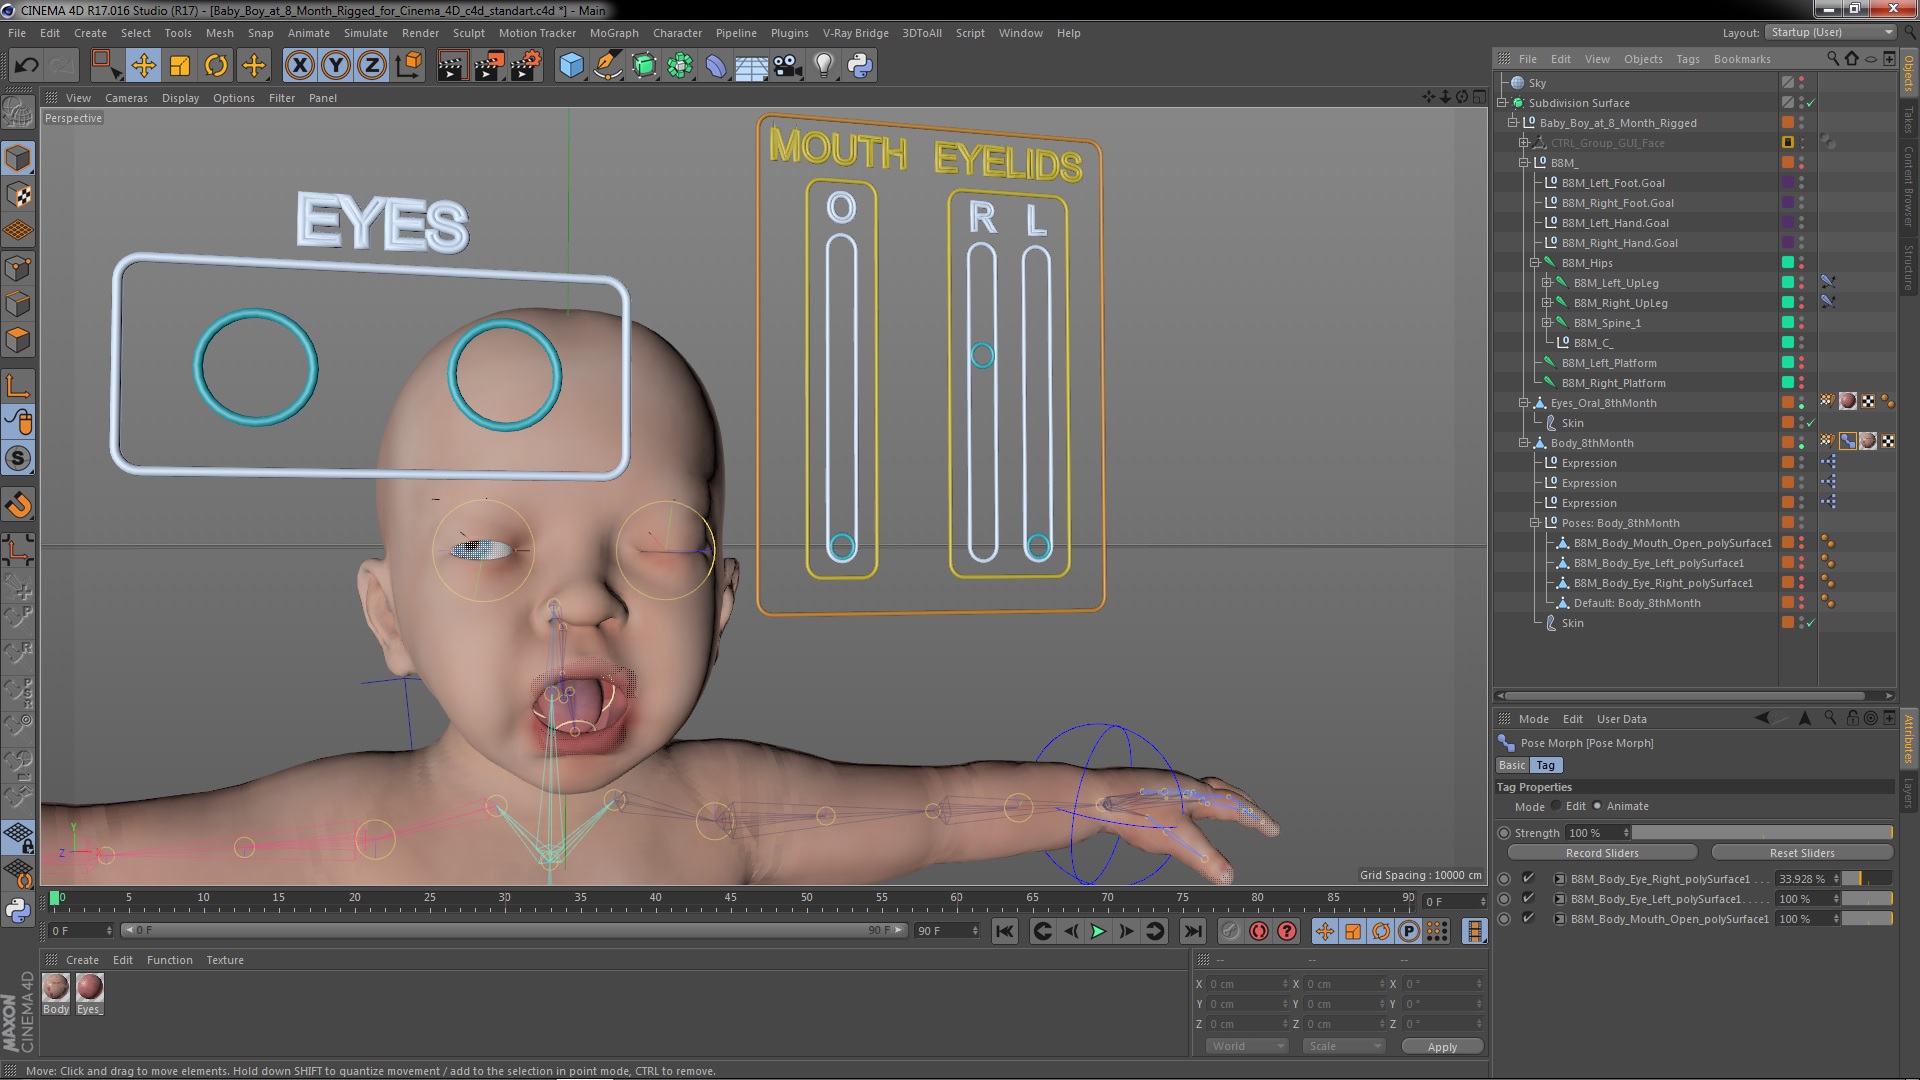Screen dimensions: 1920x1080
Task: Adjust the Strength slider bar
Action: (x=1762, y=832)
